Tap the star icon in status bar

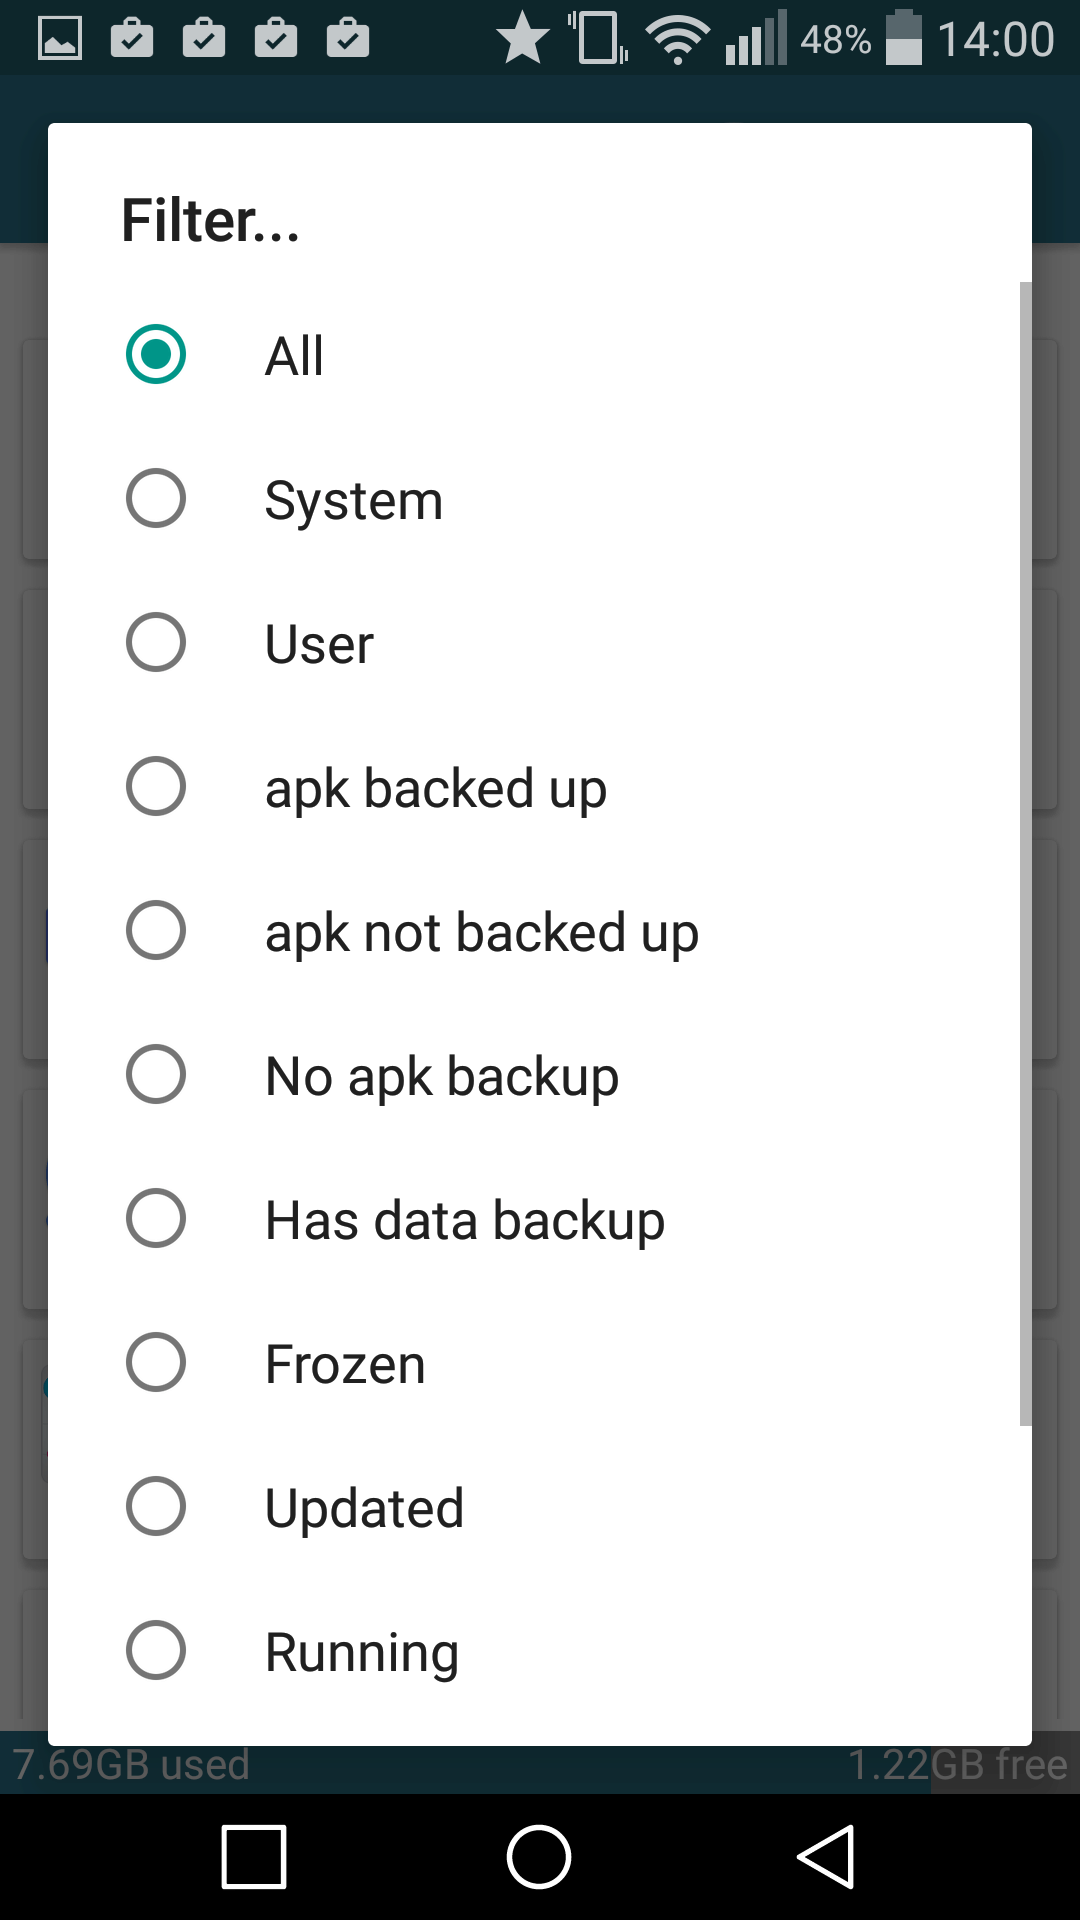tap(522, 39)
